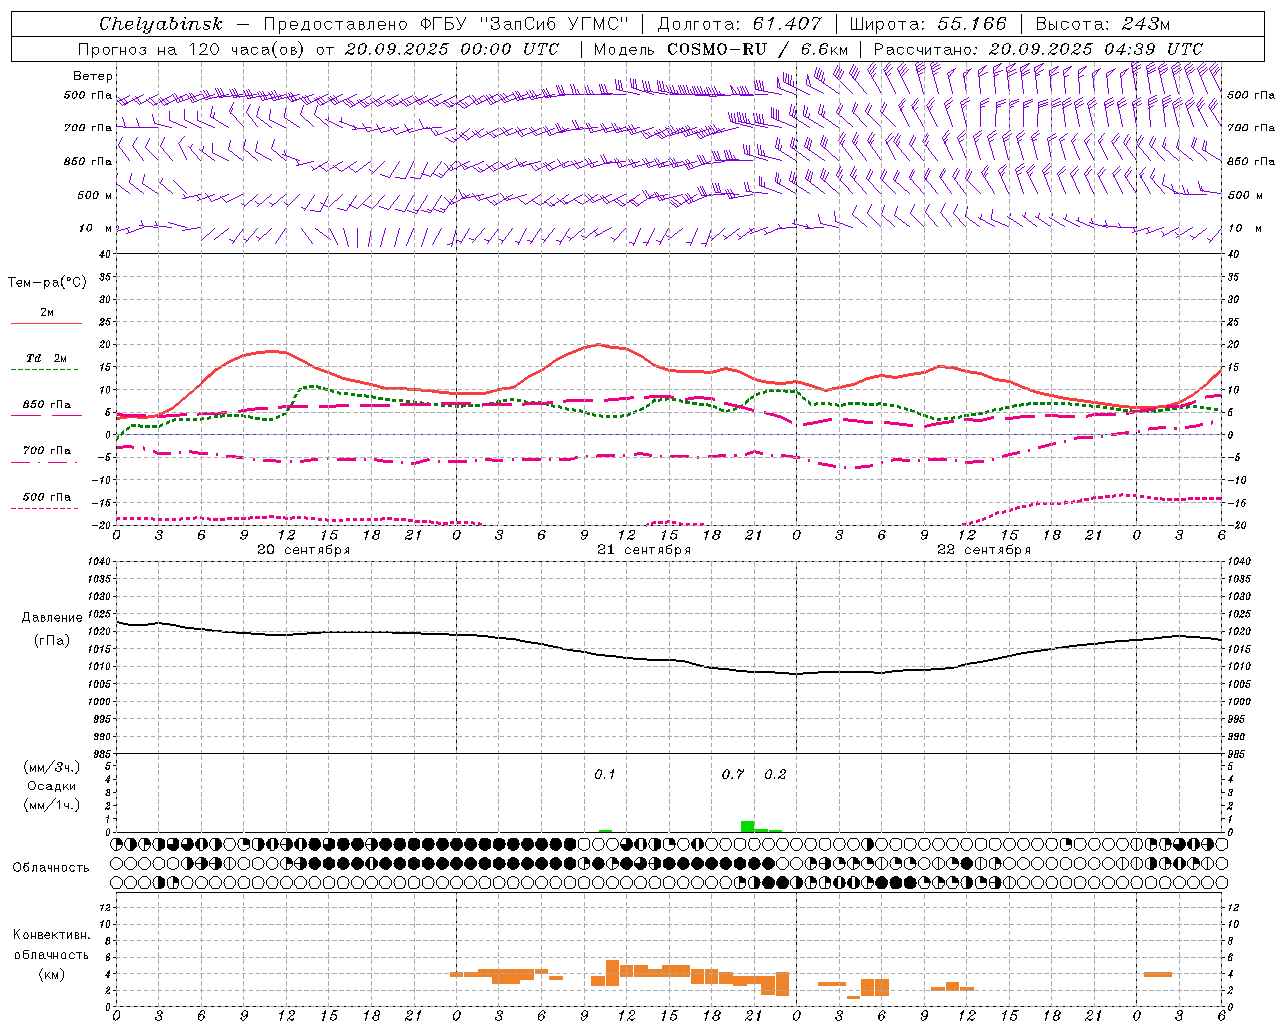The height and width of the screenshot is (1024, 1280).
Task: Click the solid red line sample under '2м'
Action: click(x=46, y=324)
